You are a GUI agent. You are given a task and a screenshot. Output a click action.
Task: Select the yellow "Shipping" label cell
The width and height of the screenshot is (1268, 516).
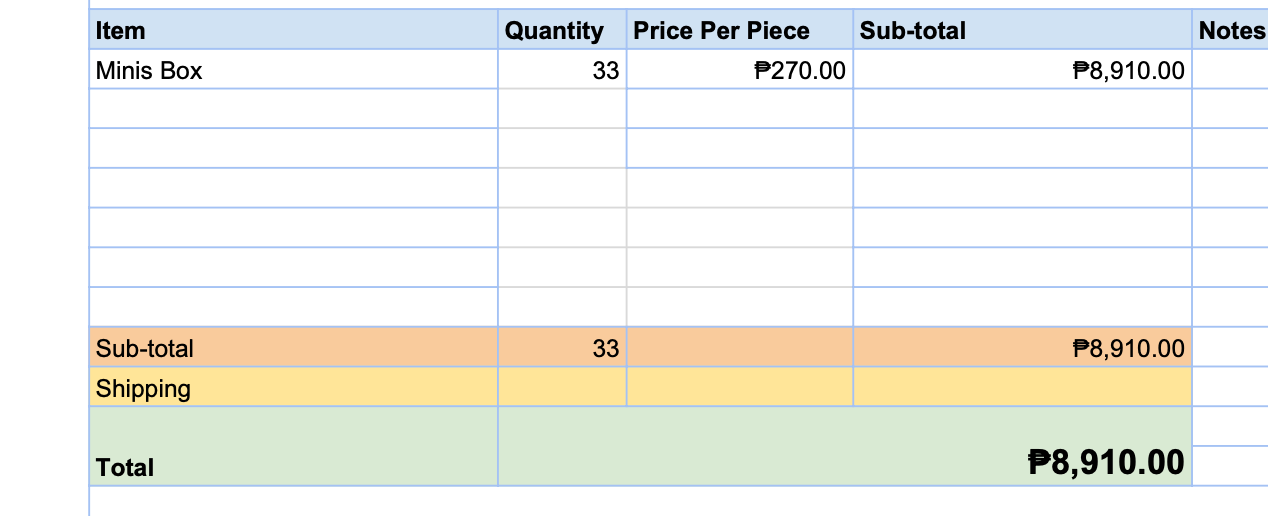point(293,388)
